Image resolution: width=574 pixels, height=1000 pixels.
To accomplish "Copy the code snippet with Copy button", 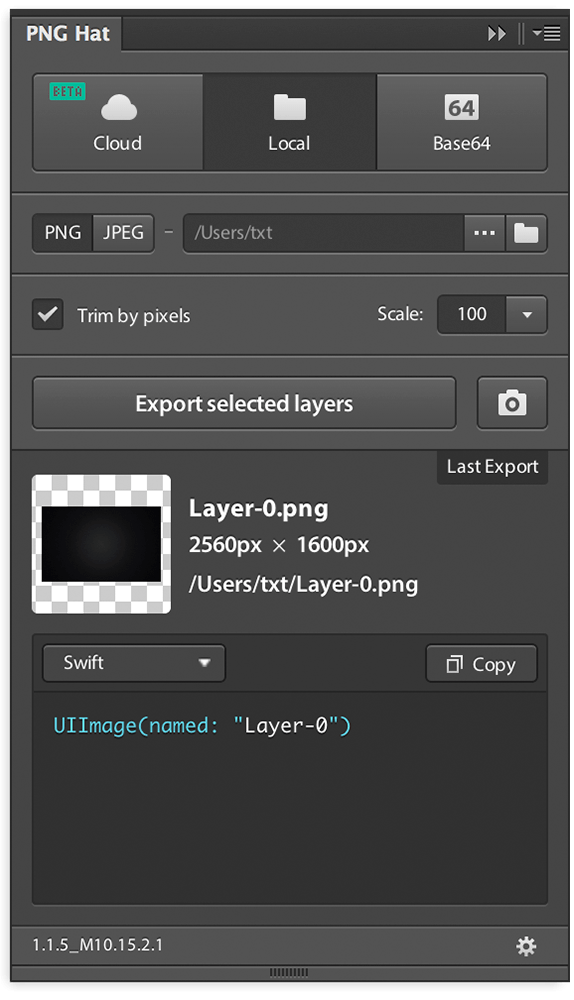I will (x=482, y=664).
